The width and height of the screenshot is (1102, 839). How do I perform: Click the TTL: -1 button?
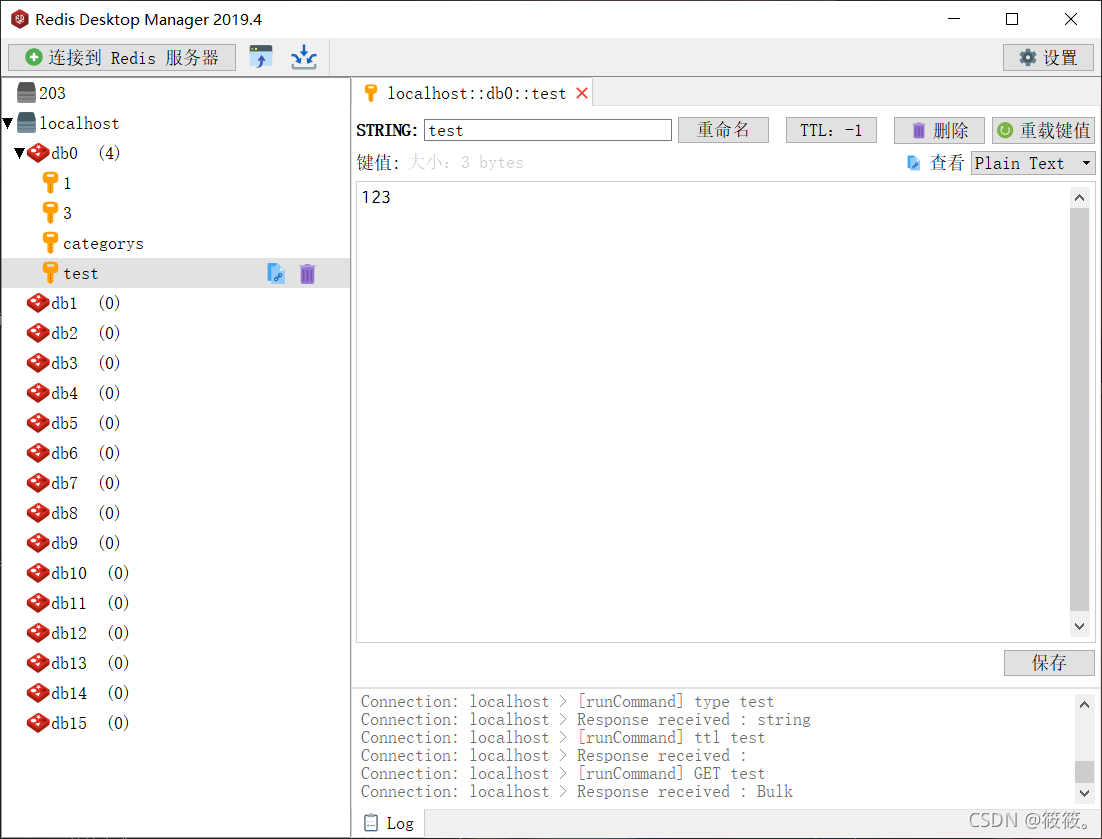(831, 130)
